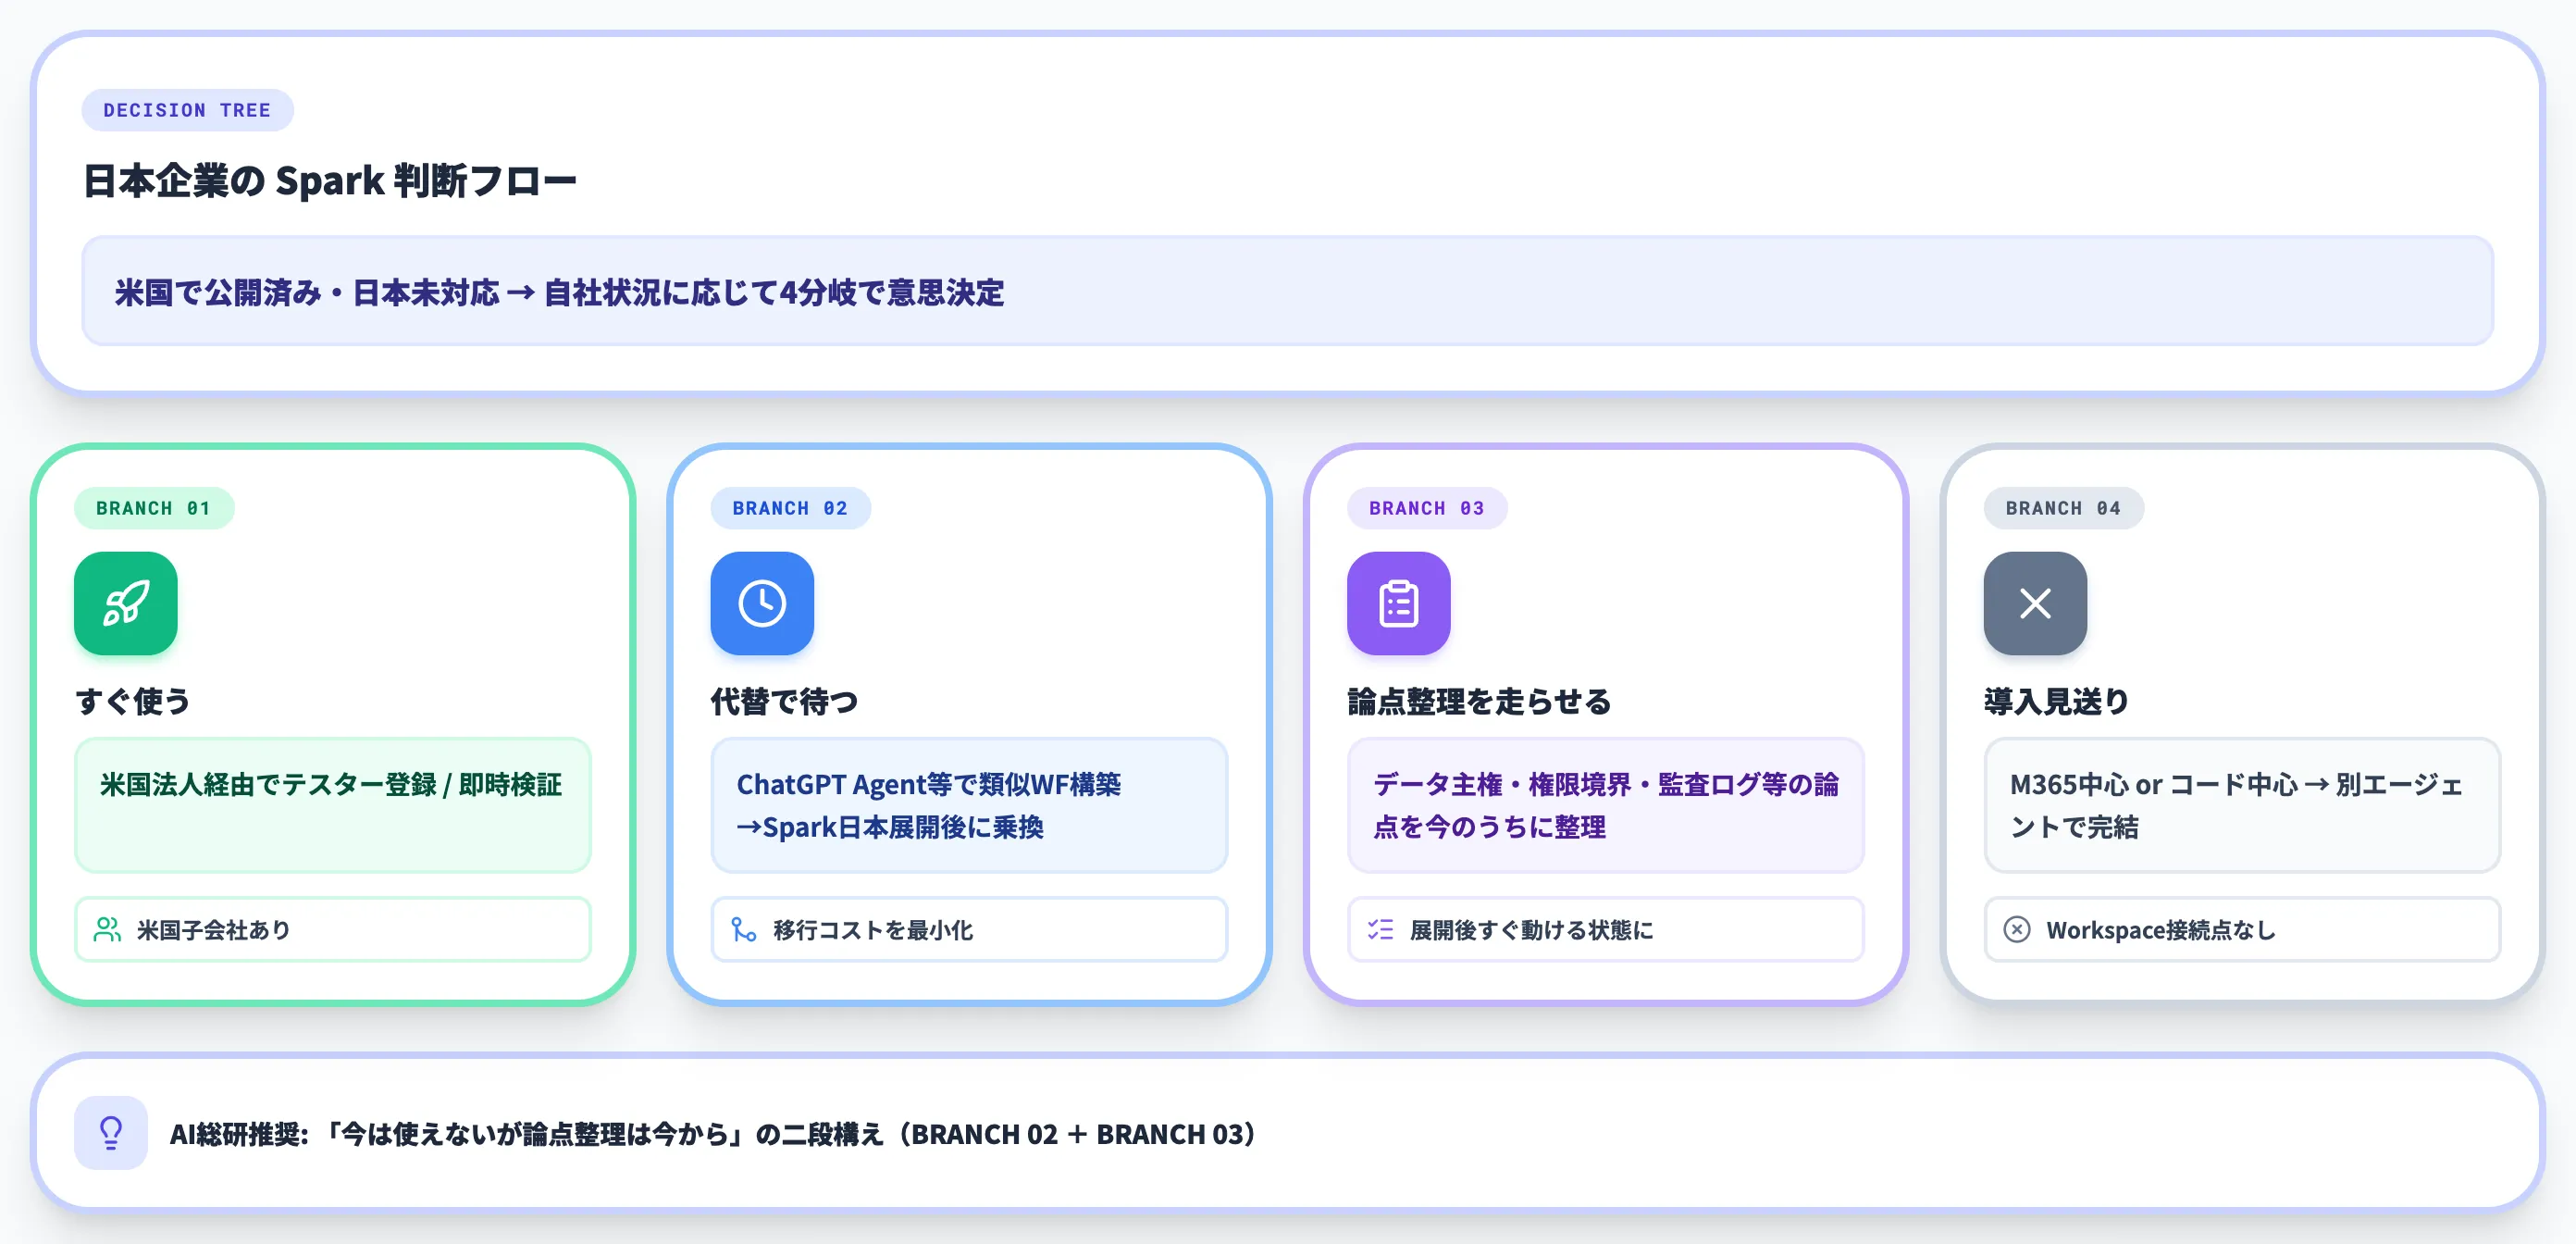The width and height of the screenshot is (2576, 1244).
Task: Click the M365中心 or コード中心 description box
Action: 2242,805
